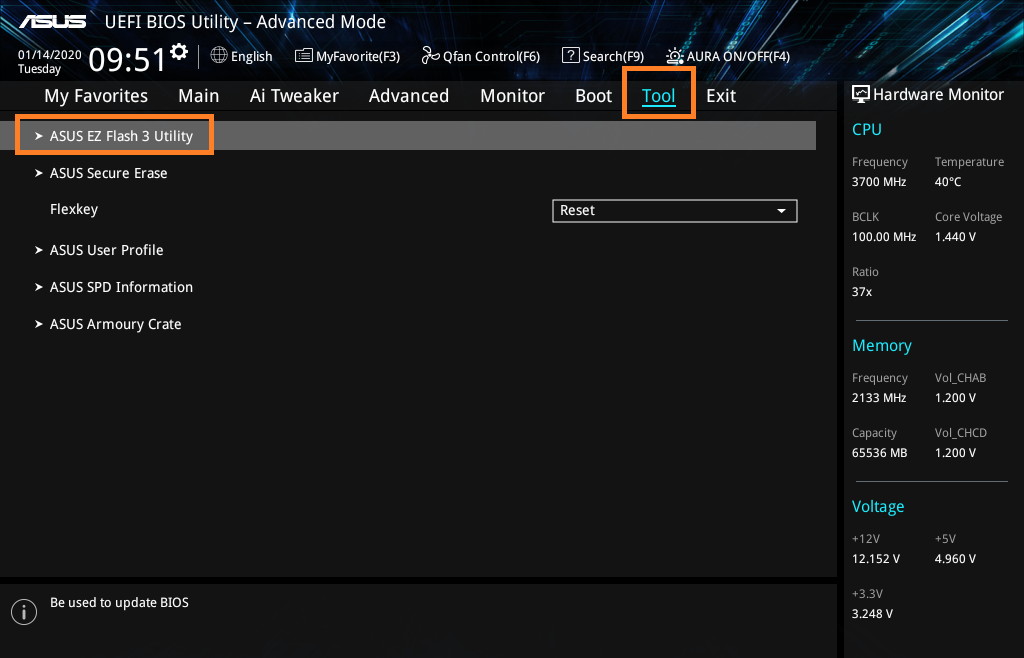
Task: Open ASUS SPD Information
Action: pyautogui.click(x=121, y=287)
